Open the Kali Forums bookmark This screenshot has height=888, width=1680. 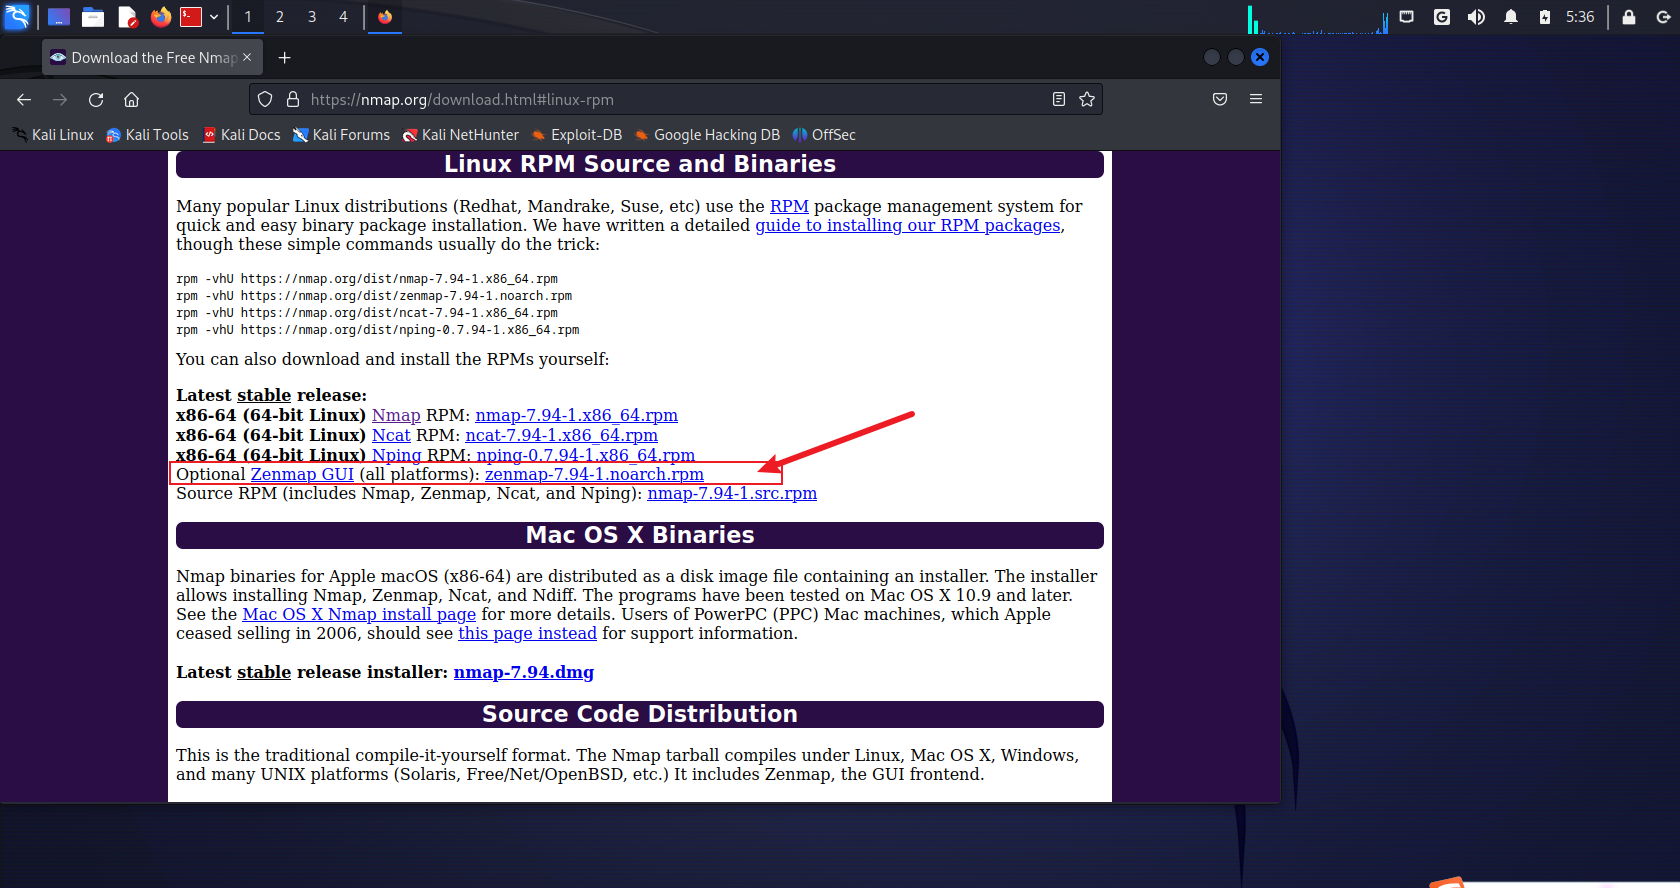[341, 135]
